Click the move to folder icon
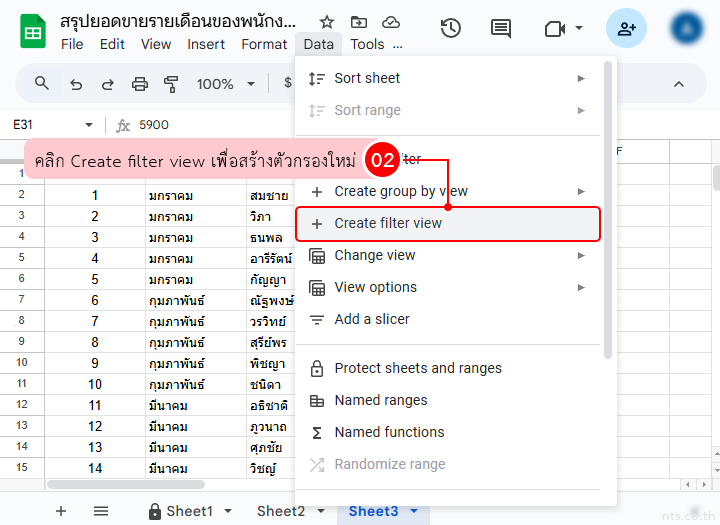The width and height of the screenshot is (720, 525). tap(358, 22)
